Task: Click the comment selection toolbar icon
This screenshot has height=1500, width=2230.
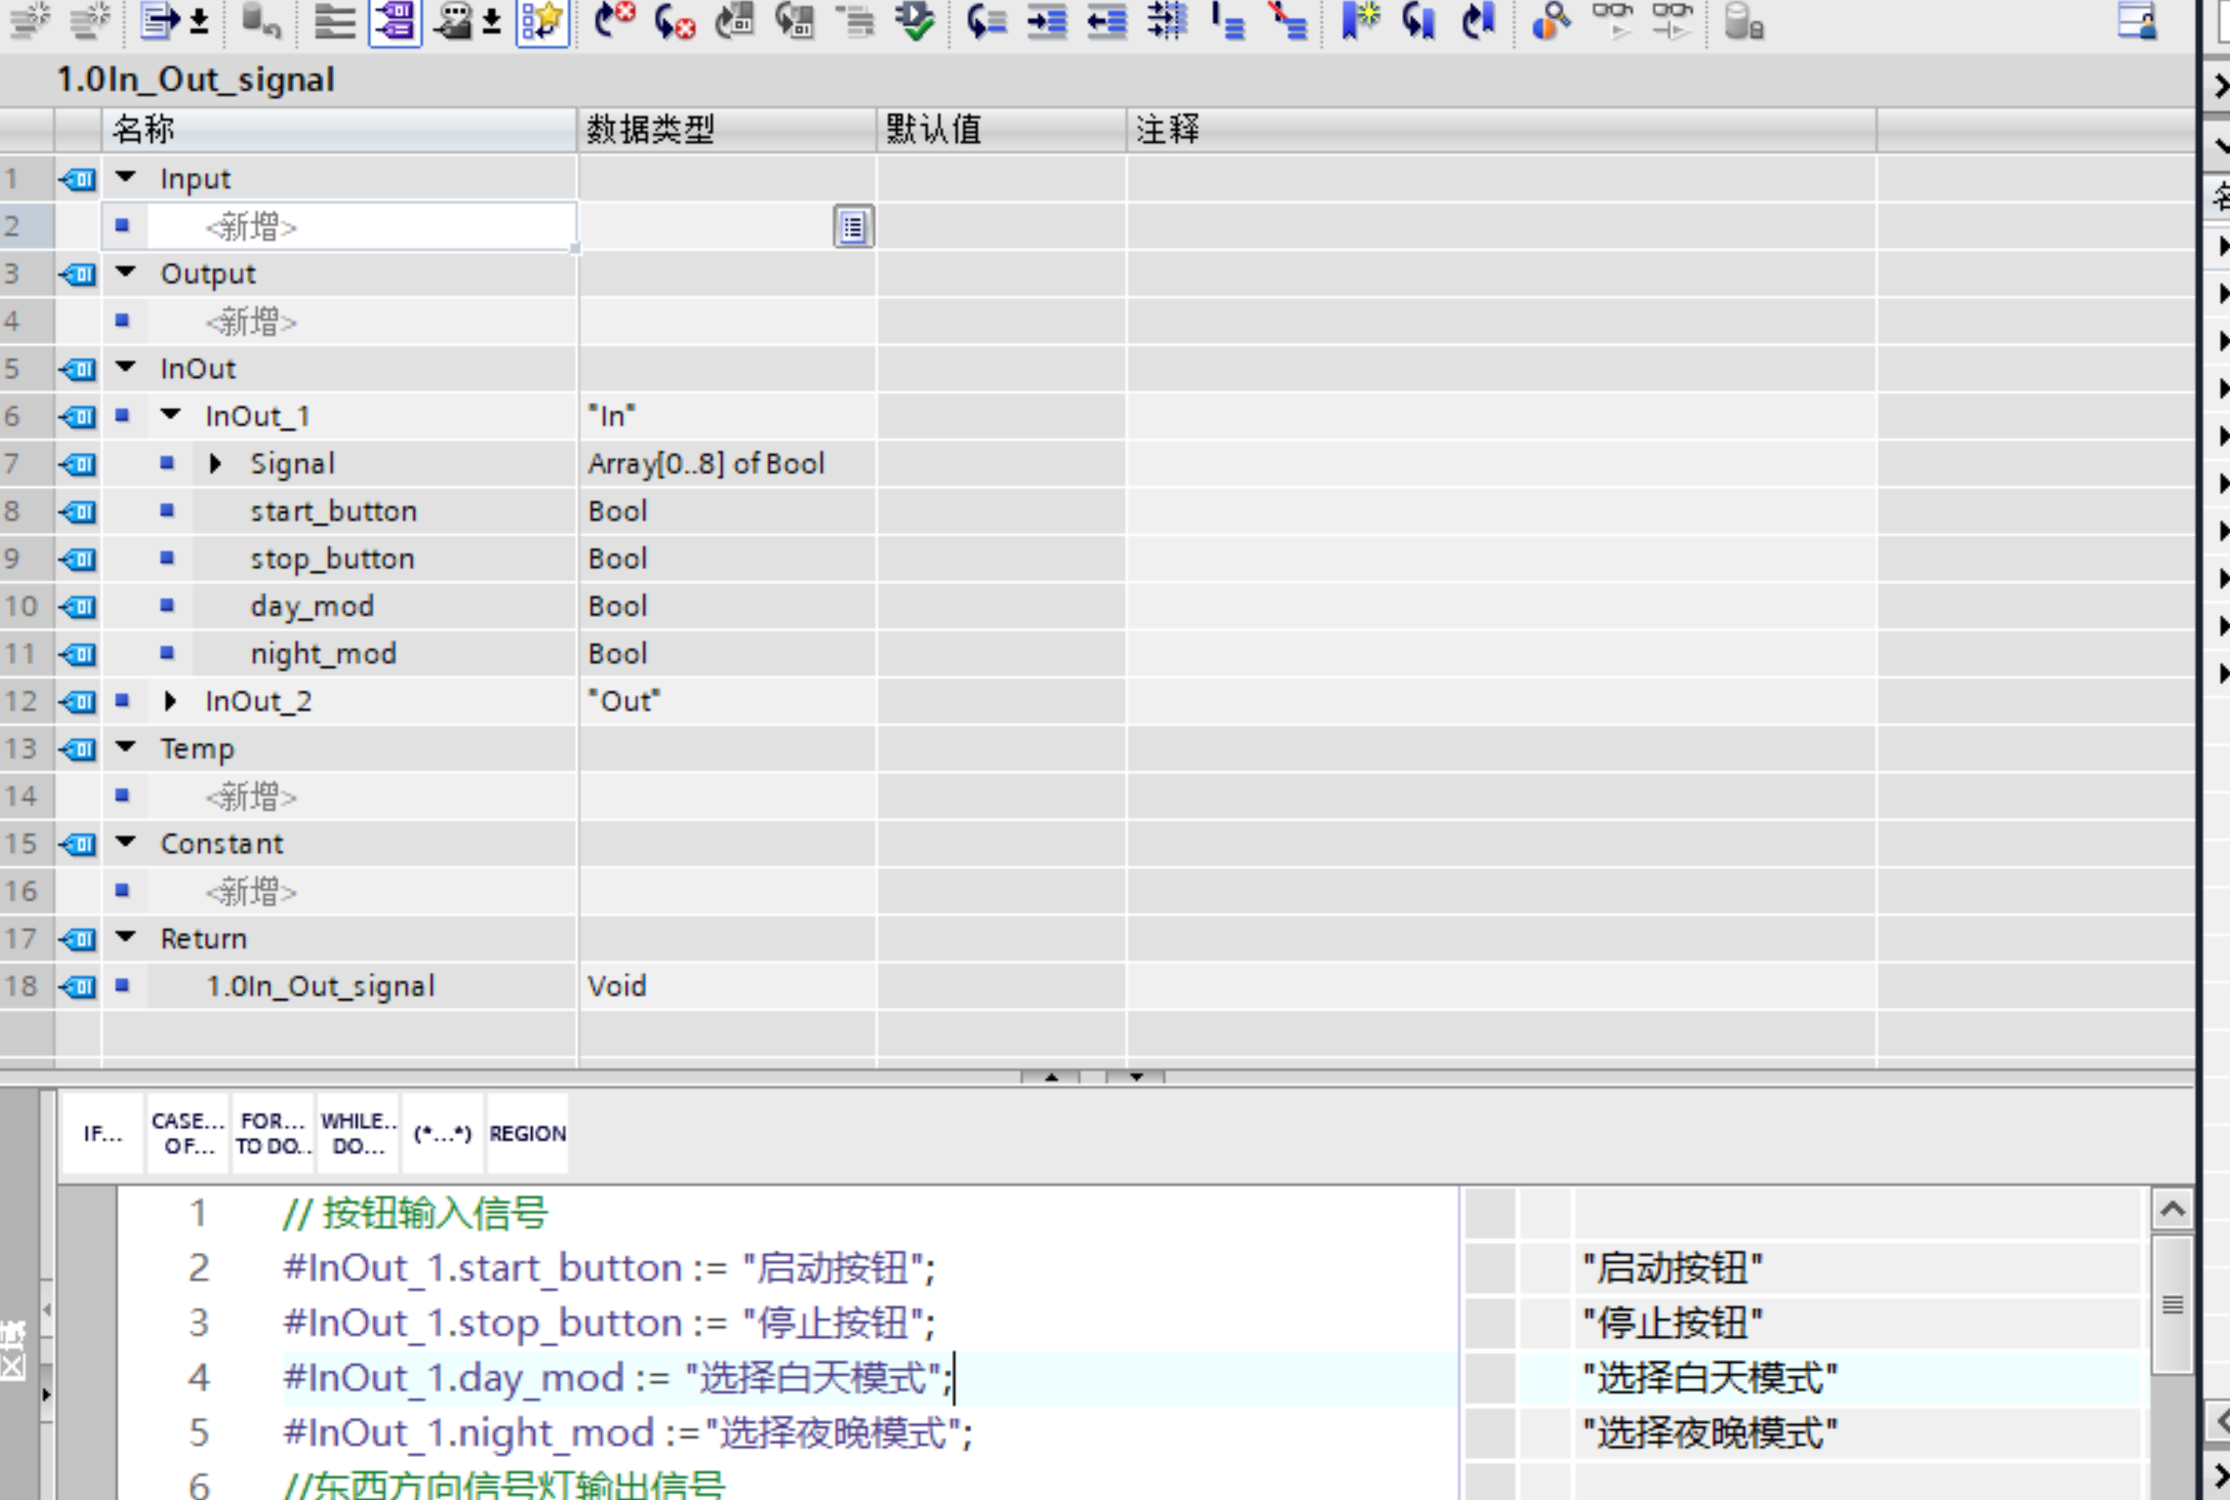Action: 1227,21
